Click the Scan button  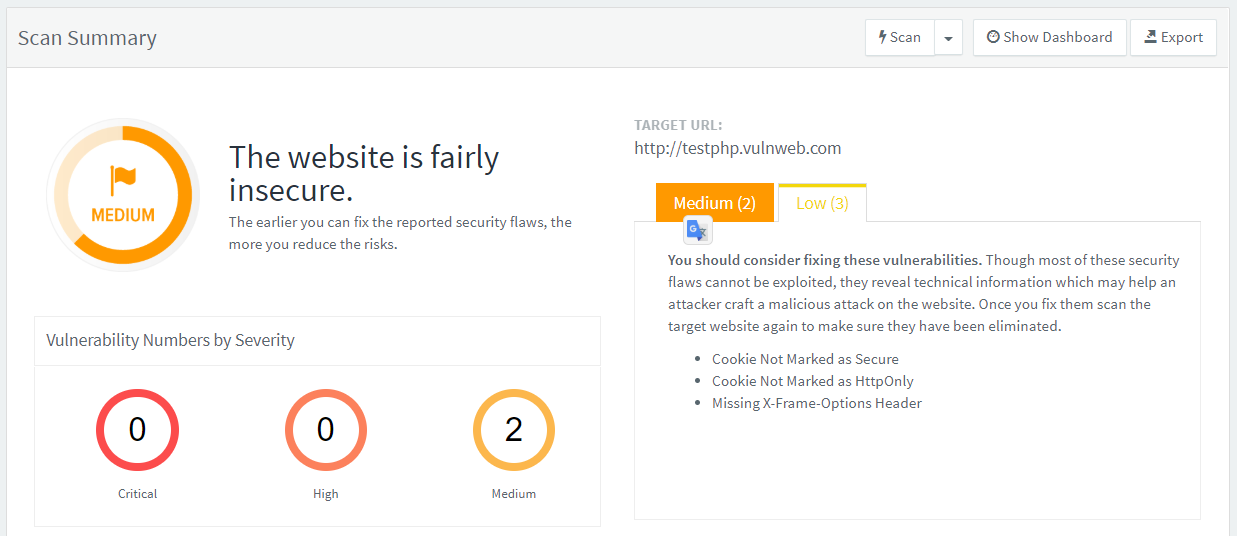pos(900,38)
